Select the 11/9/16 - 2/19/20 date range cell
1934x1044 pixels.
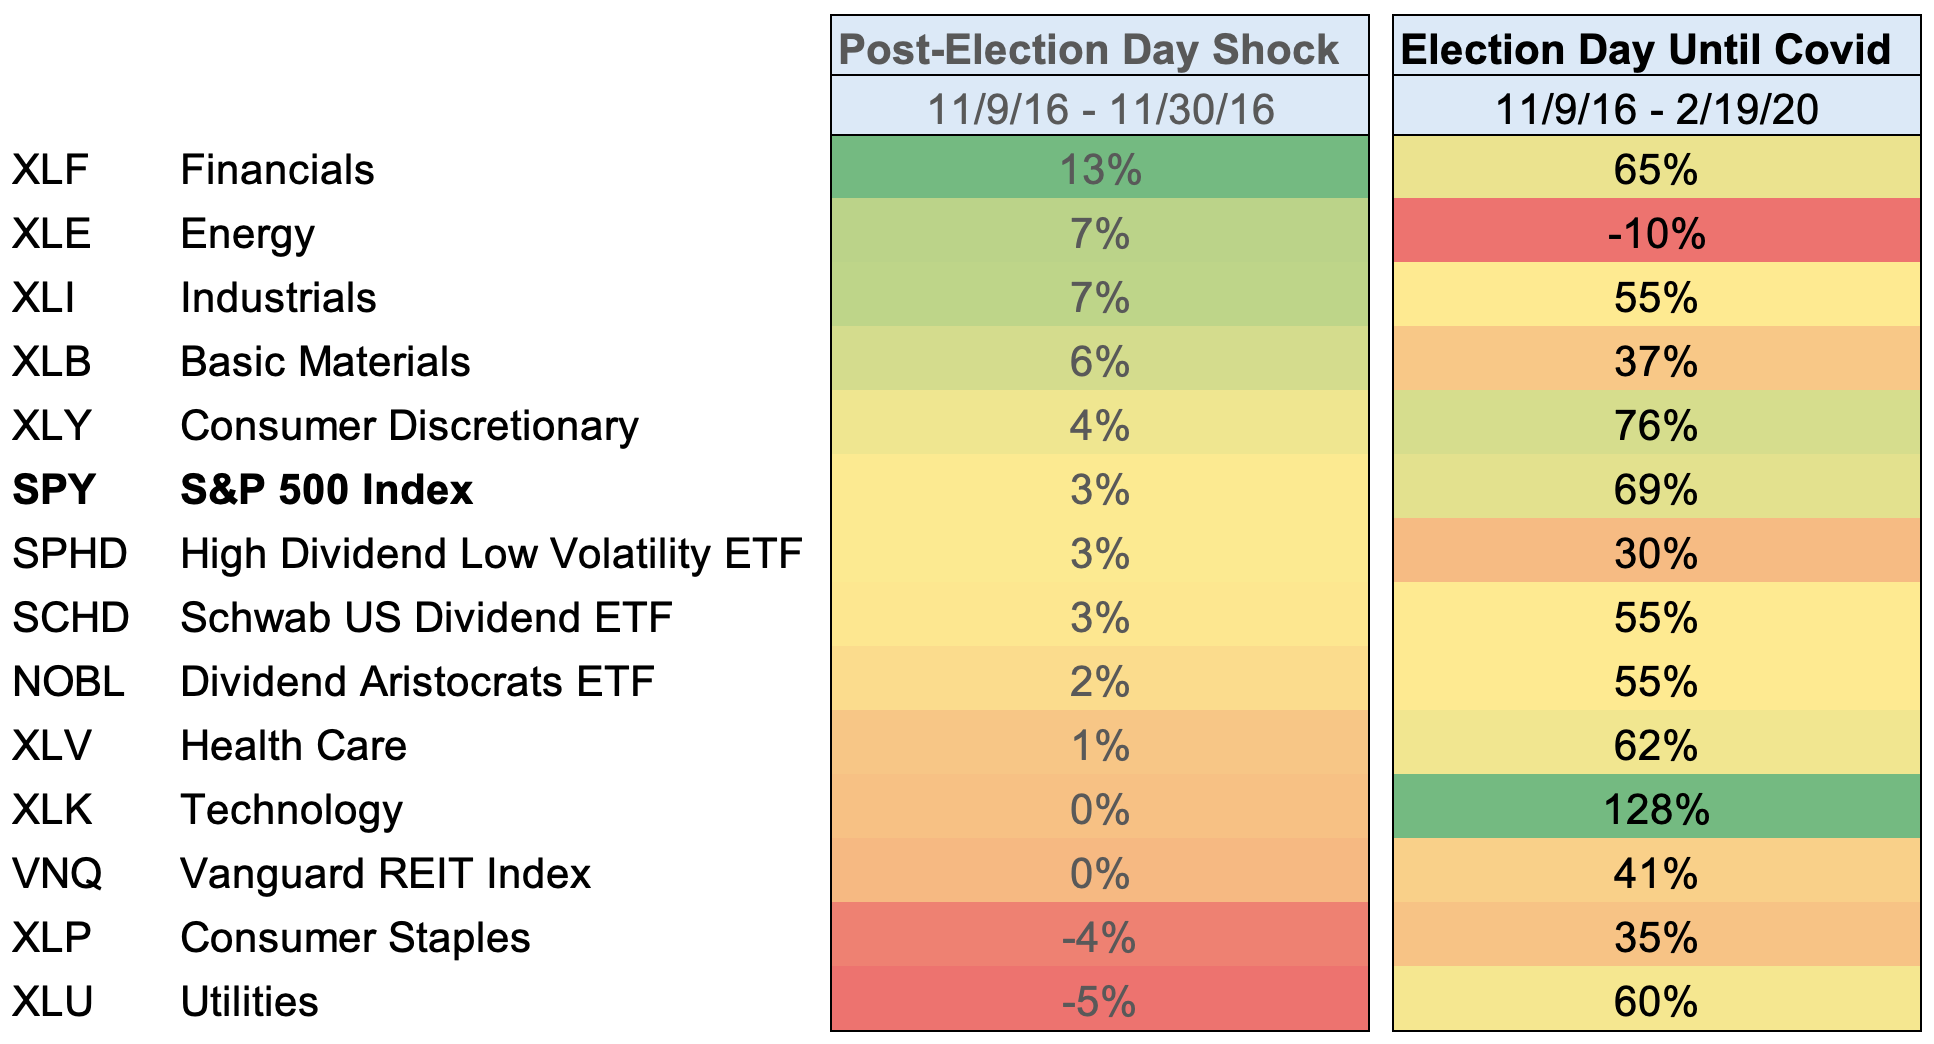point(1656,109)
